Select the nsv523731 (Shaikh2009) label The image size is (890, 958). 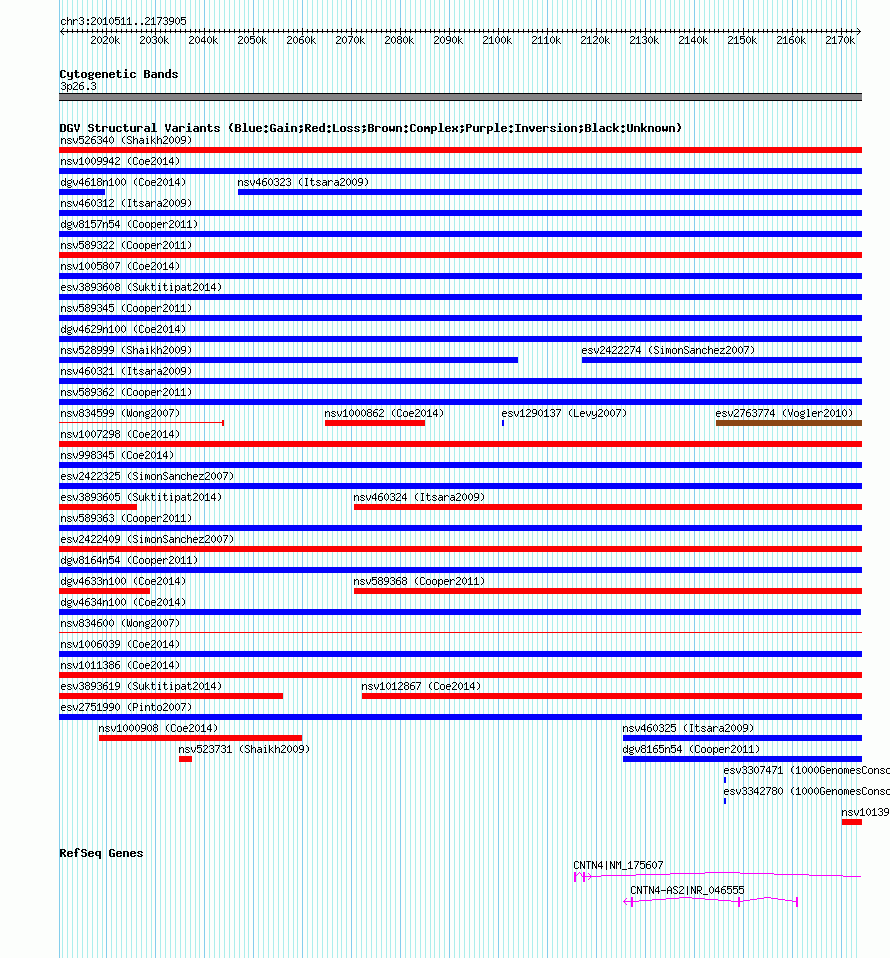pyautogui.click(x=244, y=749)
